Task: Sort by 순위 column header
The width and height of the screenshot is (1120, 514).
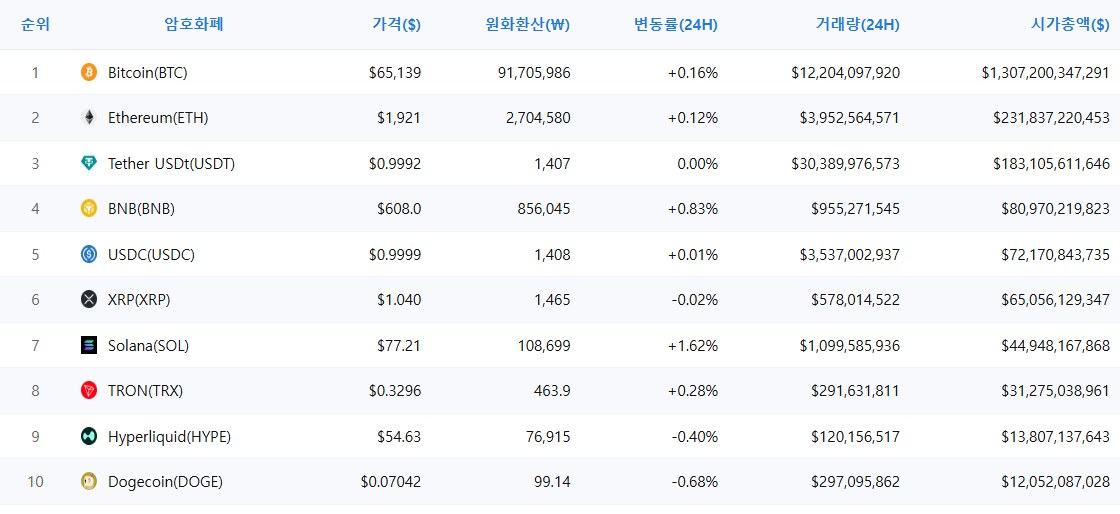Action: click(36, 24)
